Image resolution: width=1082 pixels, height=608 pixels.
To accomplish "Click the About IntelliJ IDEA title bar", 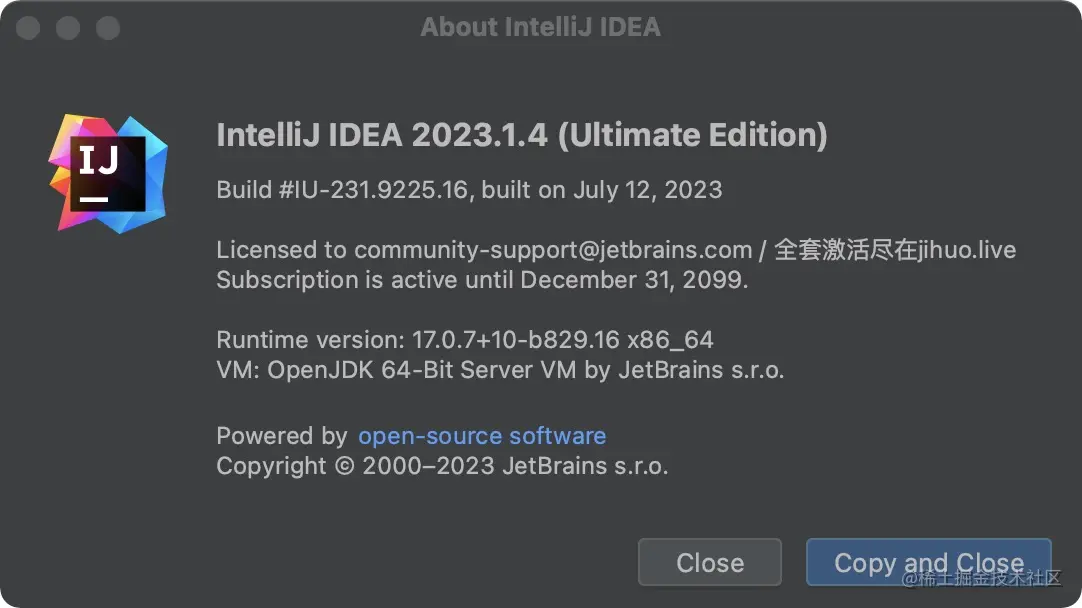I will [540, 27].
